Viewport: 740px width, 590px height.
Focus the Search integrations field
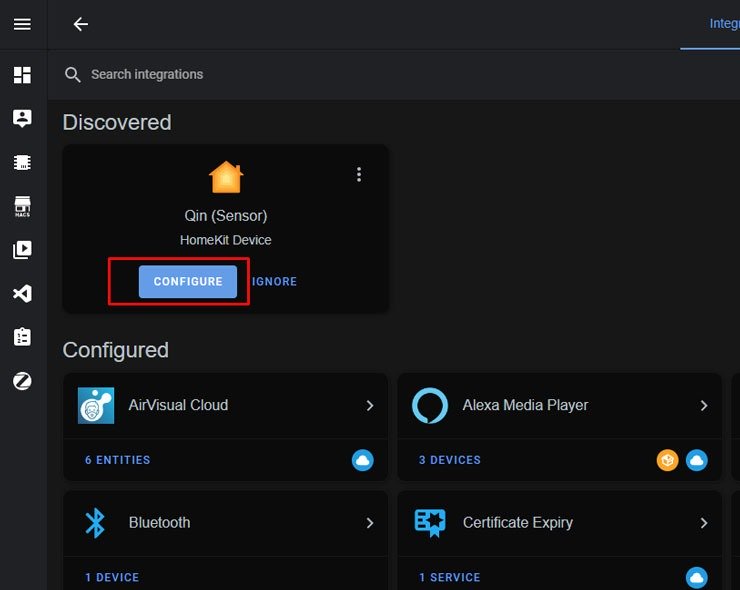(394, 75)
